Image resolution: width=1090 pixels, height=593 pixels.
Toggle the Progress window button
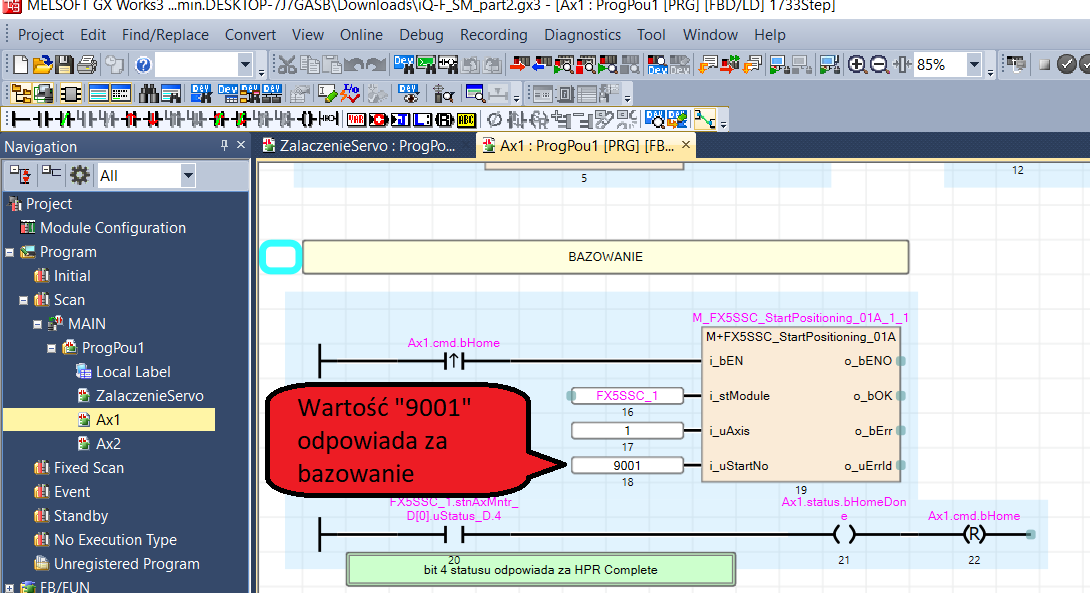click(x=121, y=93)
